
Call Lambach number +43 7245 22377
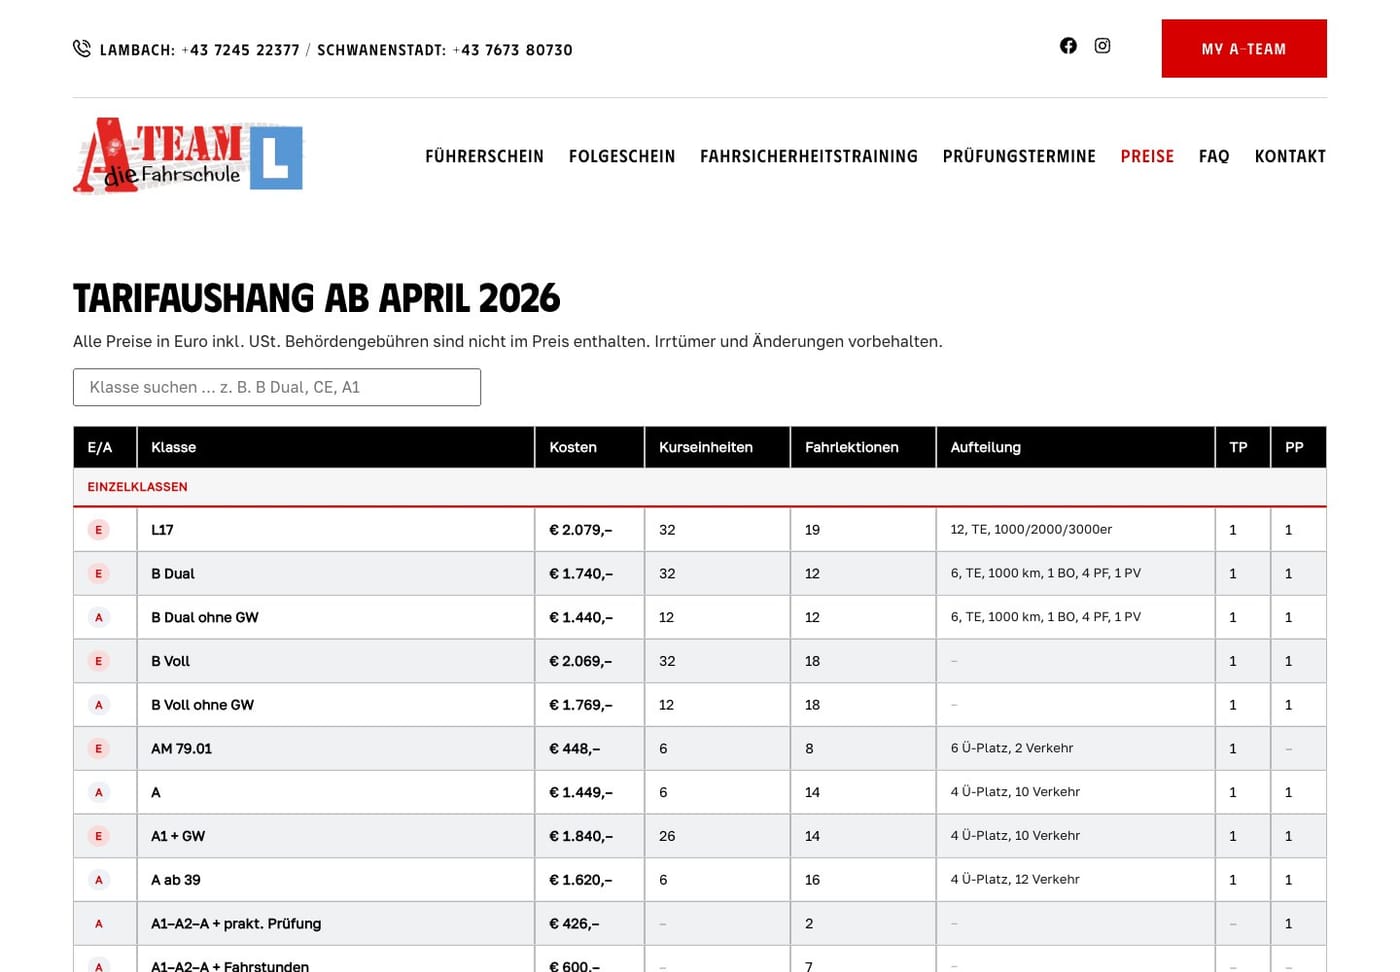pyautogui.click(x=240, y=50)
